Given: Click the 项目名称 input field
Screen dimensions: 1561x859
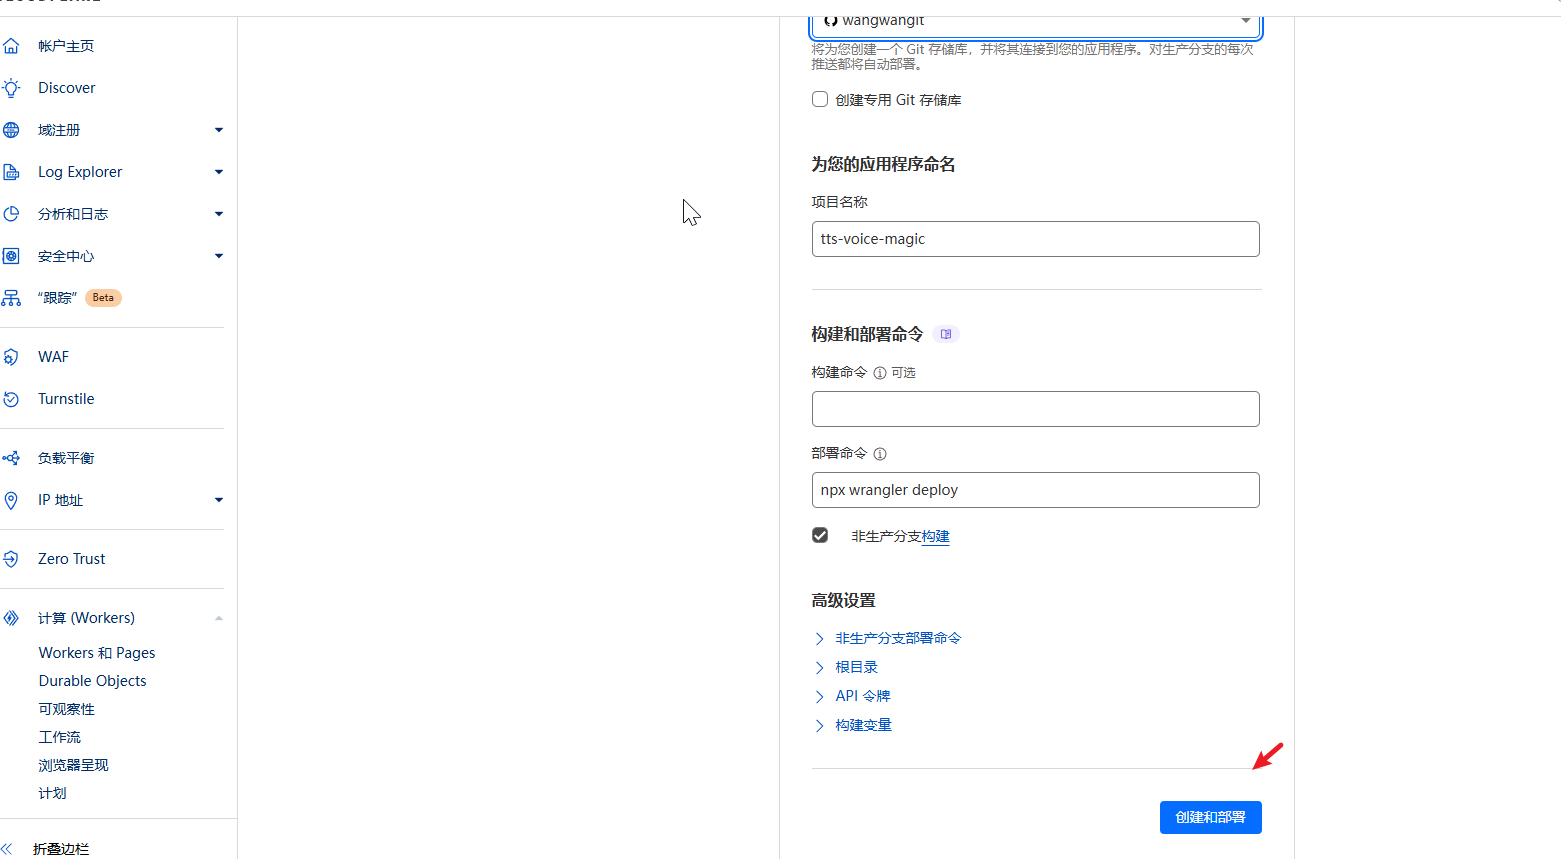Looking at the screenshot, I should point(1035,239).
